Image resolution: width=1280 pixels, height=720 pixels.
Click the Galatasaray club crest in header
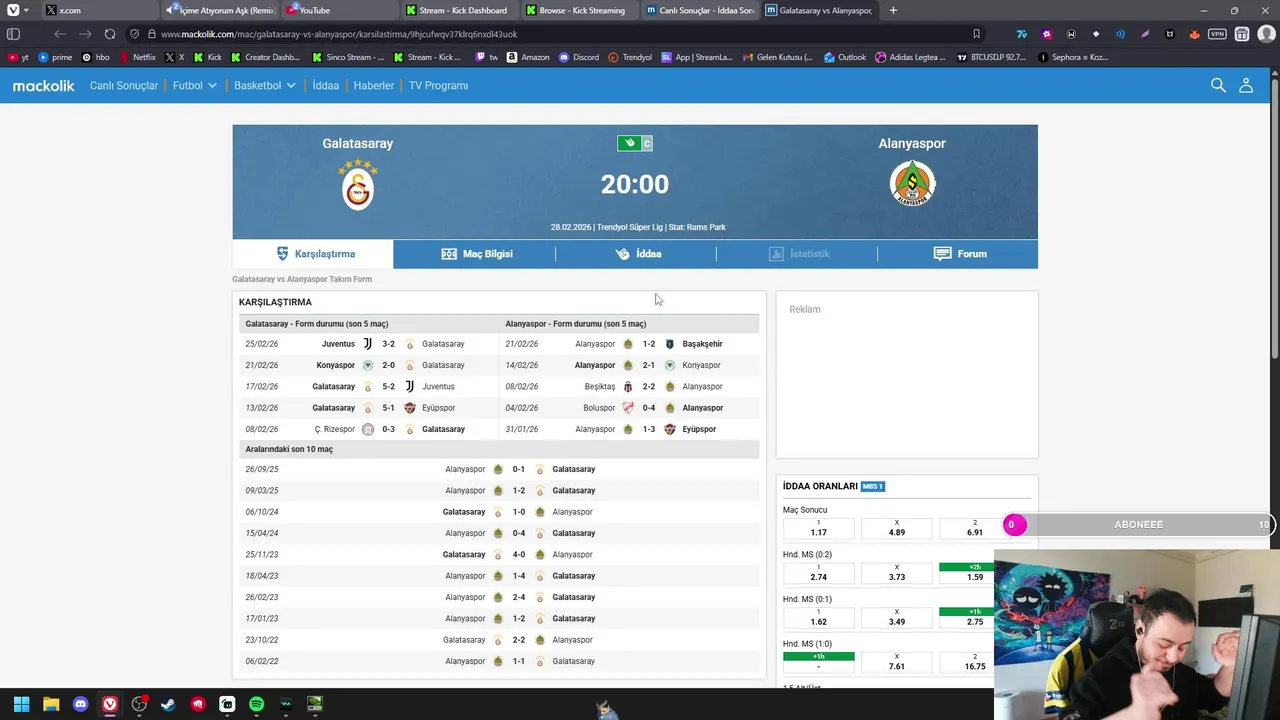tap(358, 184)
